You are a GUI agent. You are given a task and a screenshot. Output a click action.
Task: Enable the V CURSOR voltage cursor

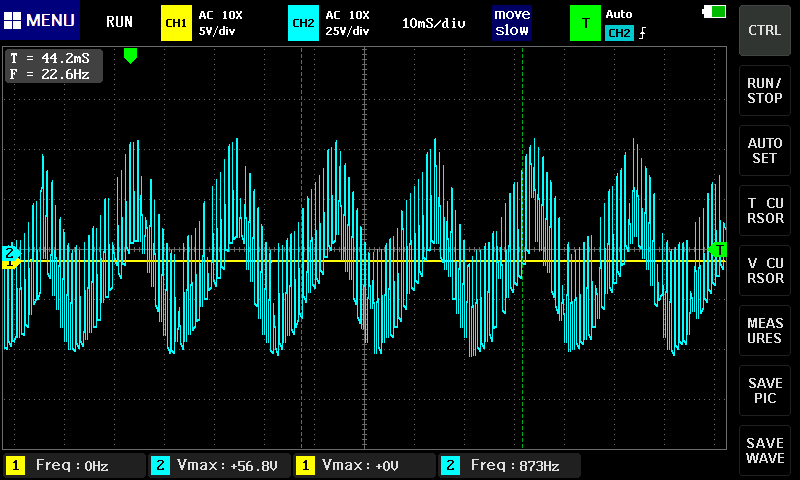[765, 270]
